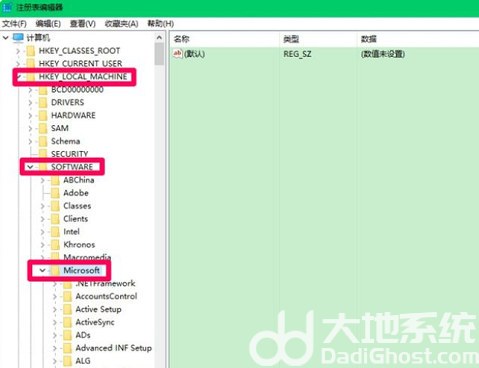Click the Classes folder icon

[x=55, y=206]
